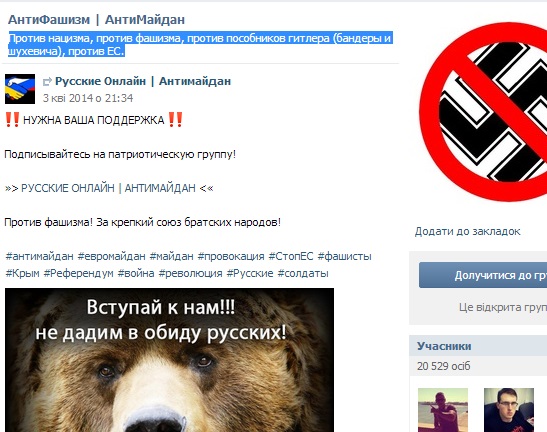Click the repost arrow icon beside Русские Онлайн
This screenshot has width=547, height=432.
pos(47,82)
